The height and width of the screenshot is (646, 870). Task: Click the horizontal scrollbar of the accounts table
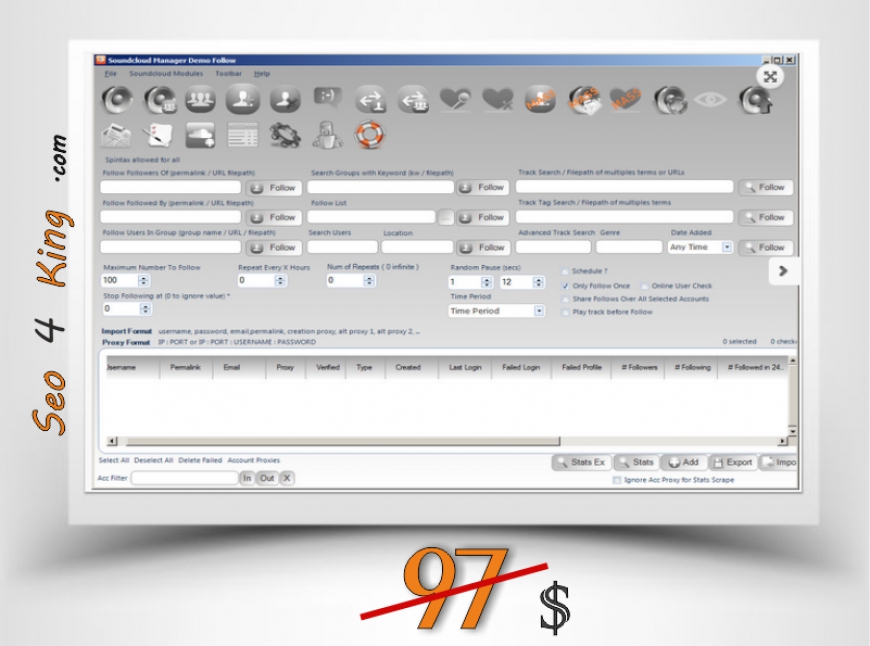click(x=343, y=441)
